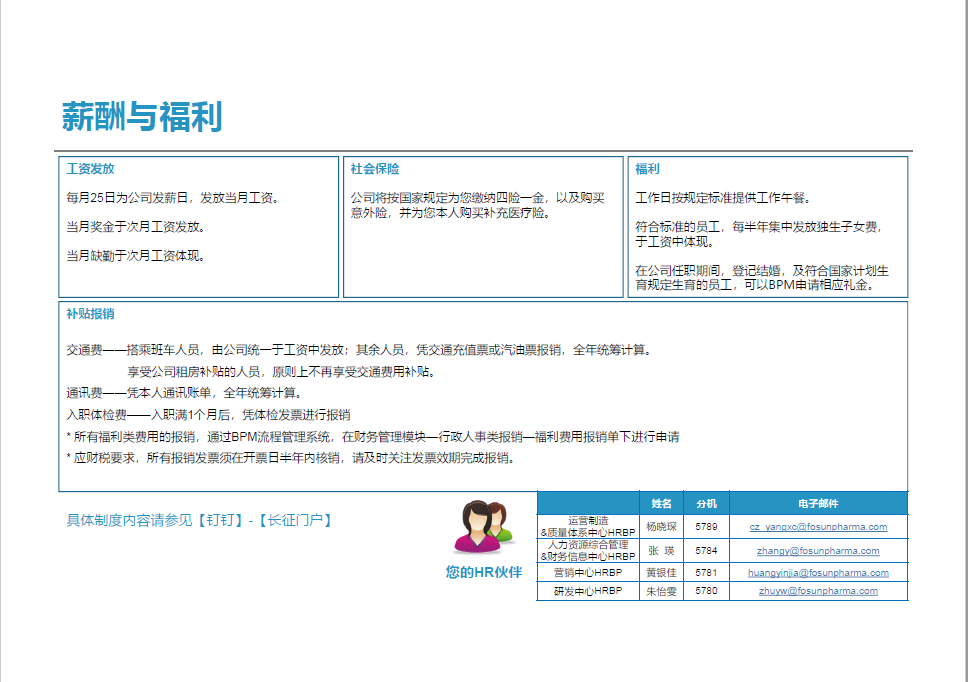Click the 具体制度内容请参见 钉钉 长征门户 text
Image resolution: width=968 pixels, height=682 pixels.
click(198, 520)
